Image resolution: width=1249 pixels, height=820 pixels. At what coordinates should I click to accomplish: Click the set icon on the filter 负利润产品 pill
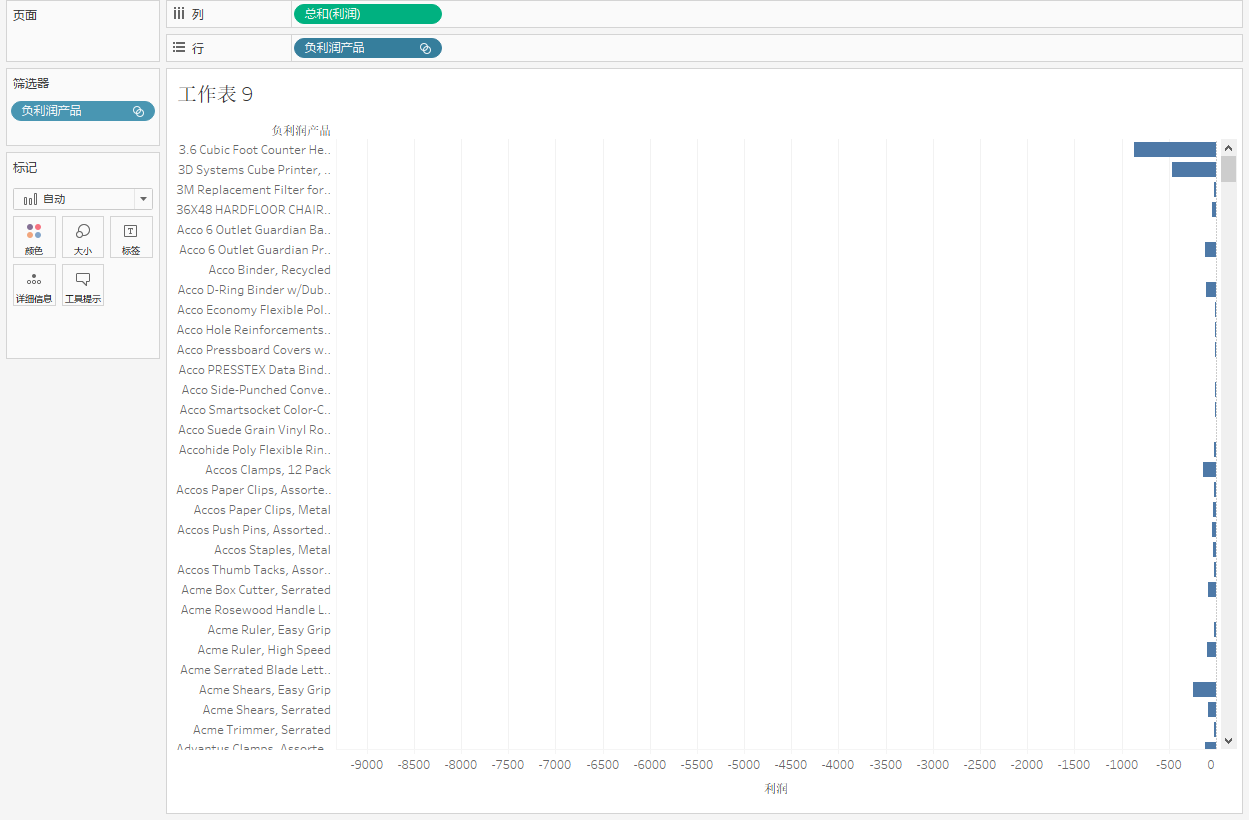pos(139,111)
